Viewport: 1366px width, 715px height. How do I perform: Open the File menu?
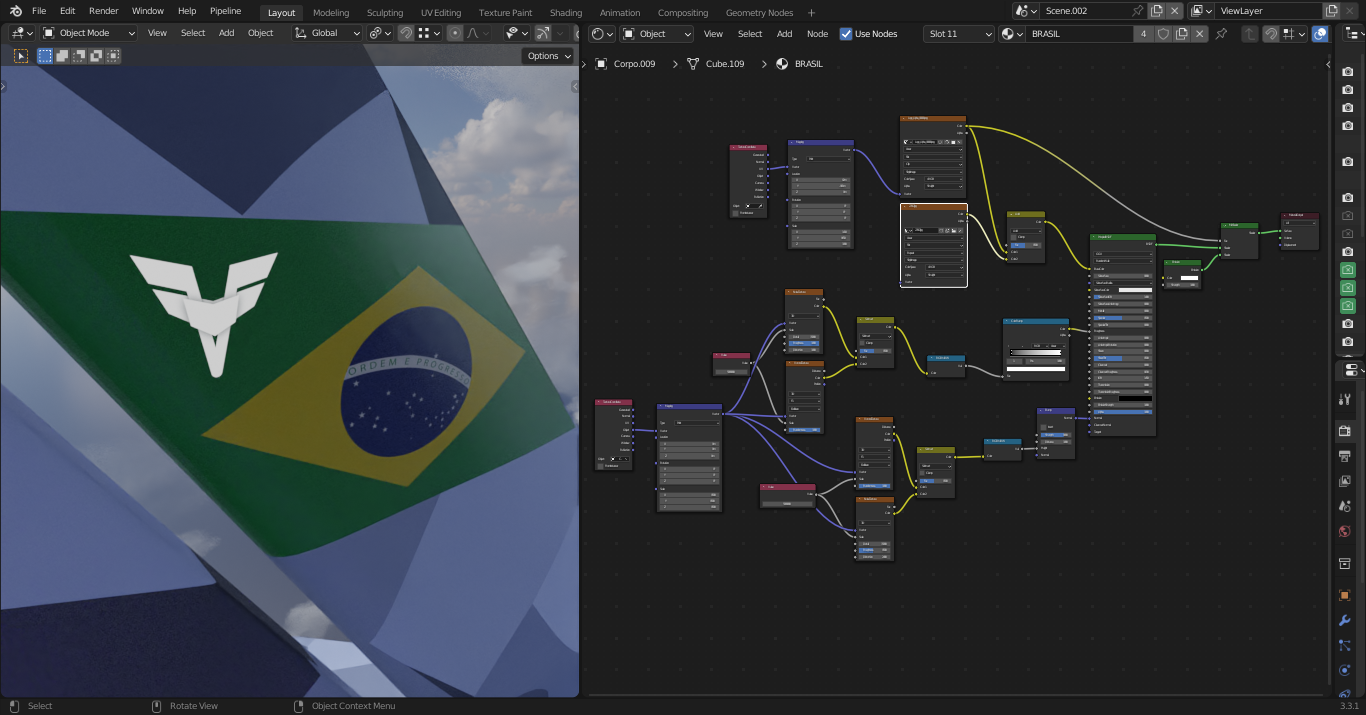[x=39, y=11]
